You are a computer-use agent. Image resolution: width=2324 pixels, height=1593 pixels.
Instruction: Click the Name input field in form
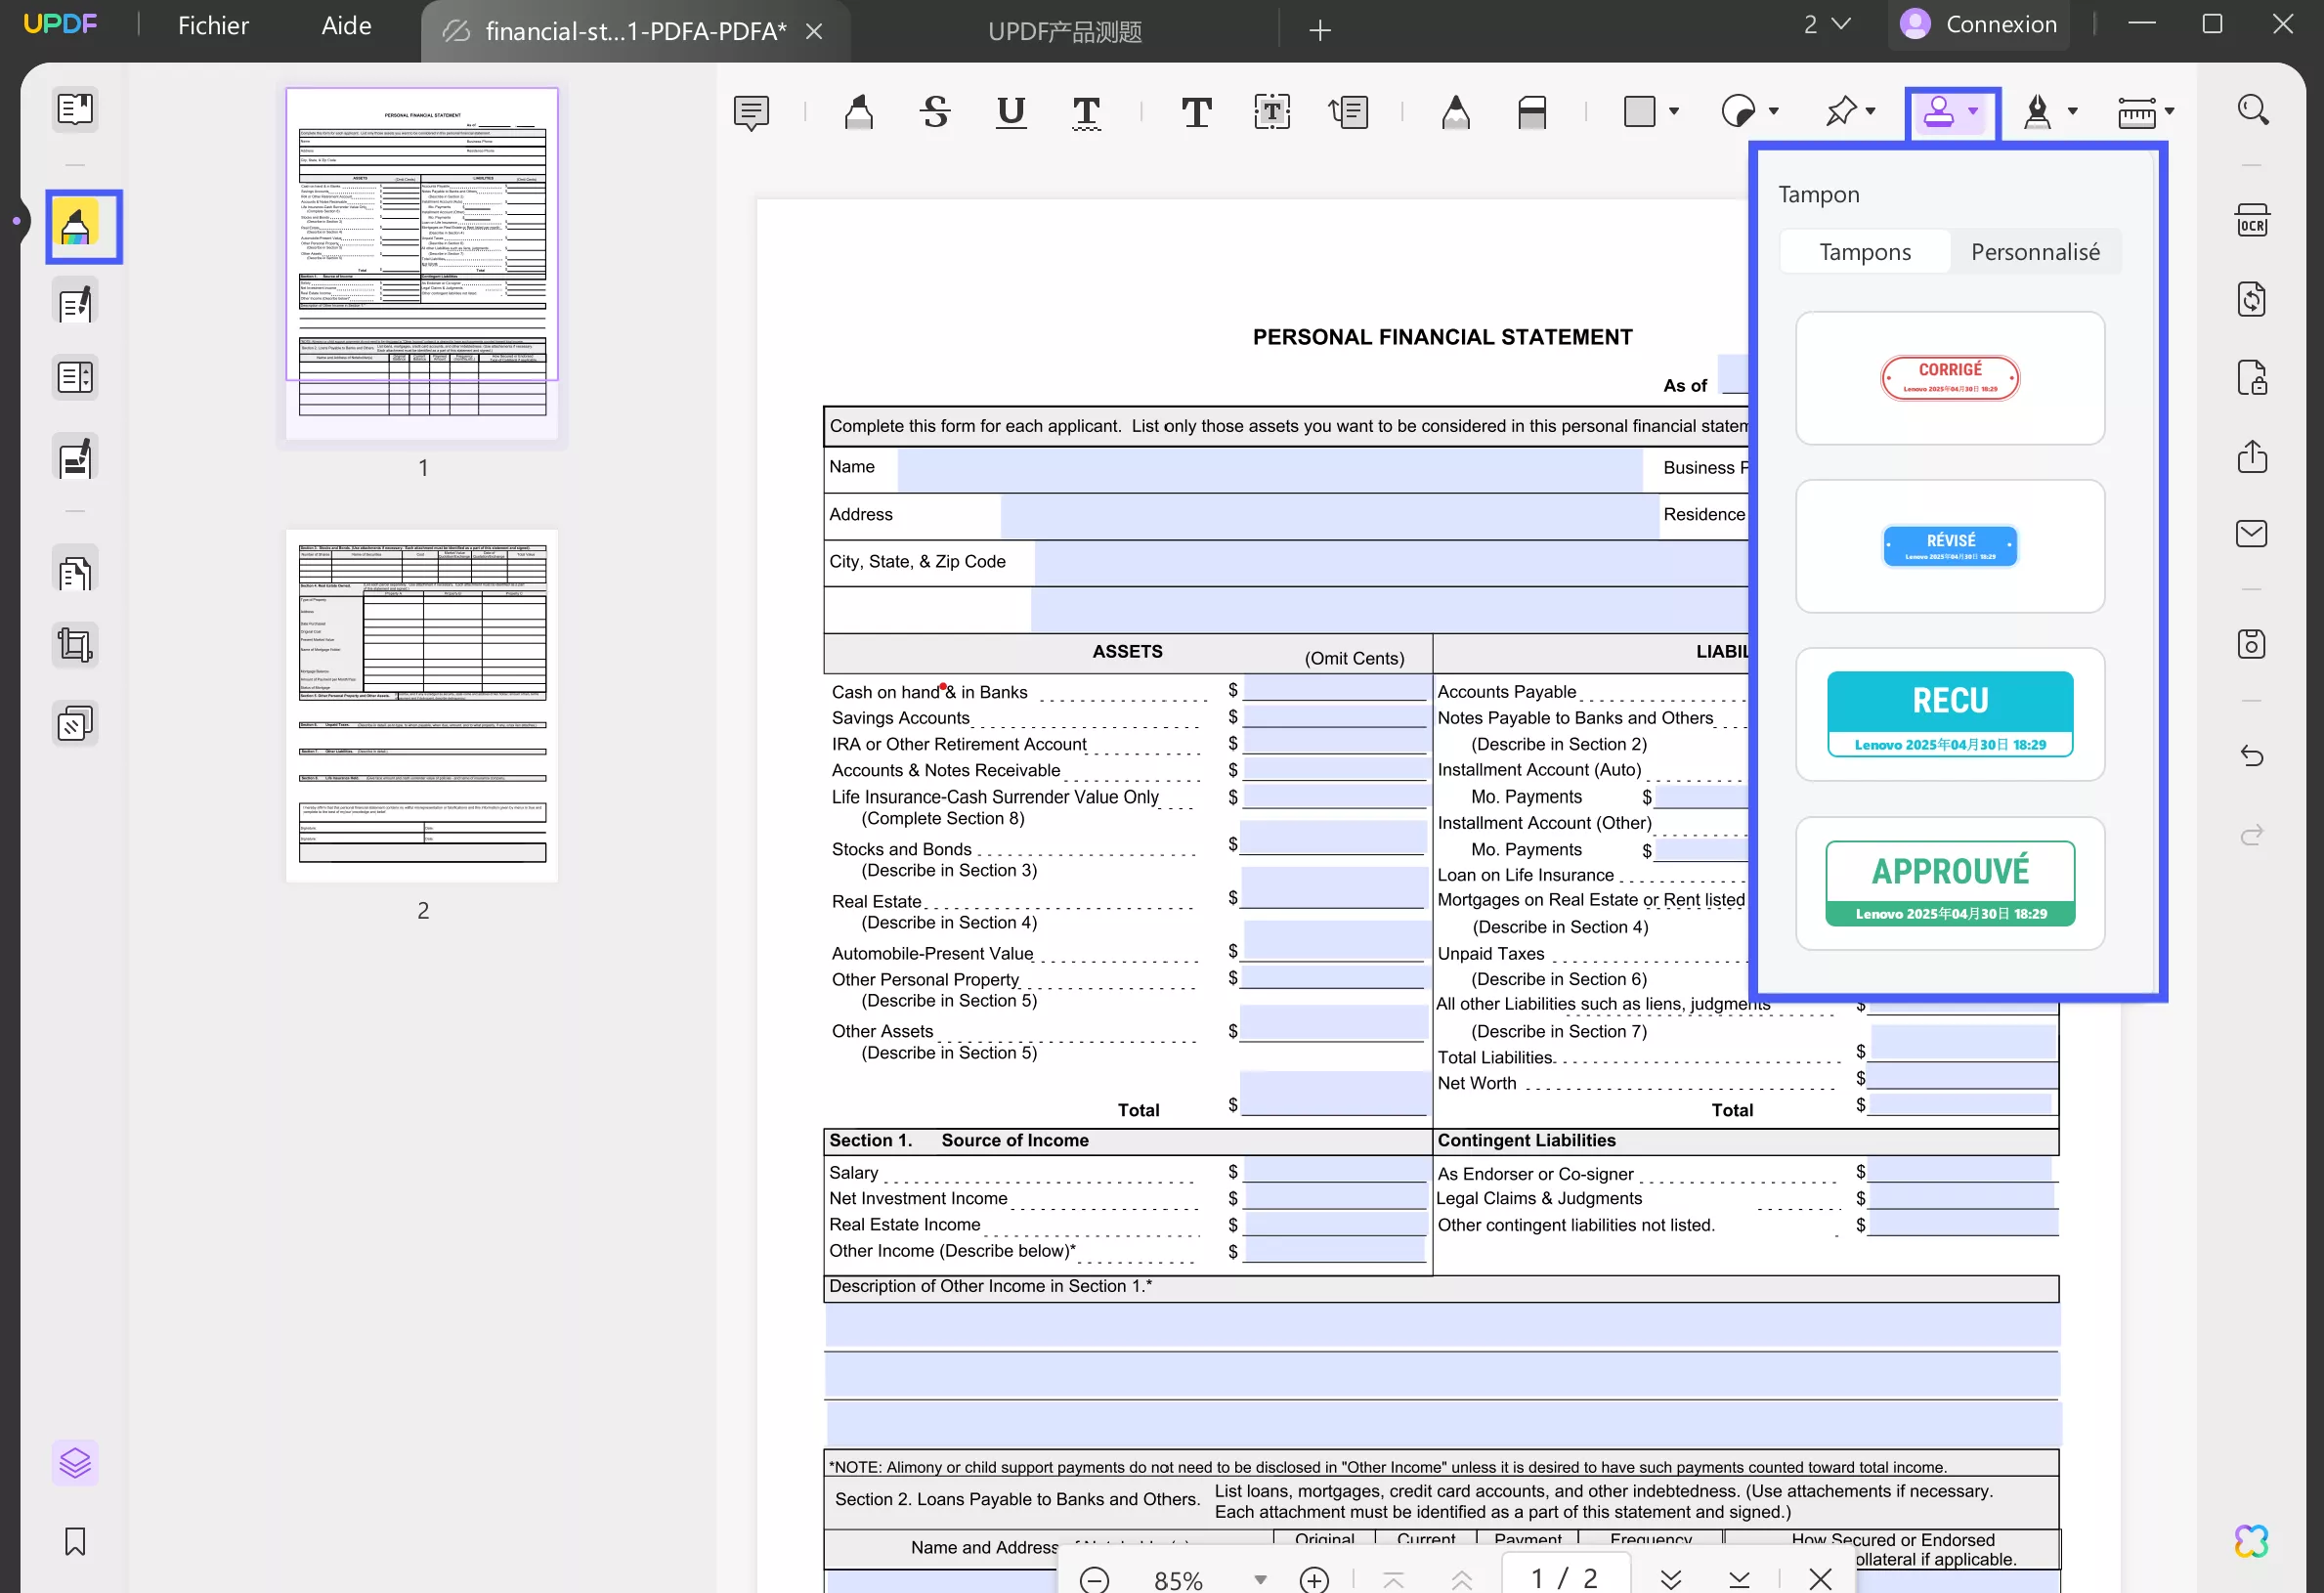click(x=1270, y=469)
